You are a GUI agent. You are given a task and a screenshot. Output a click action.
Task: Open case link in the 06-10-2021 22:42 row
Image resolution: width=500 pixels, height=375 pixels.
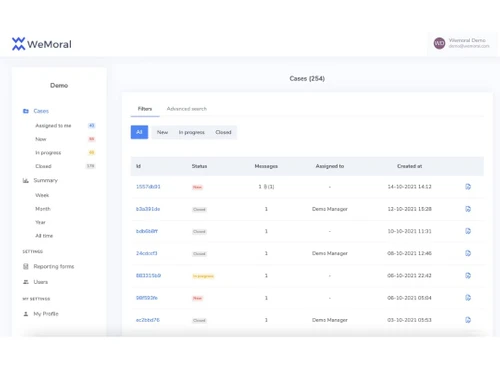click(x=148, y=275)
